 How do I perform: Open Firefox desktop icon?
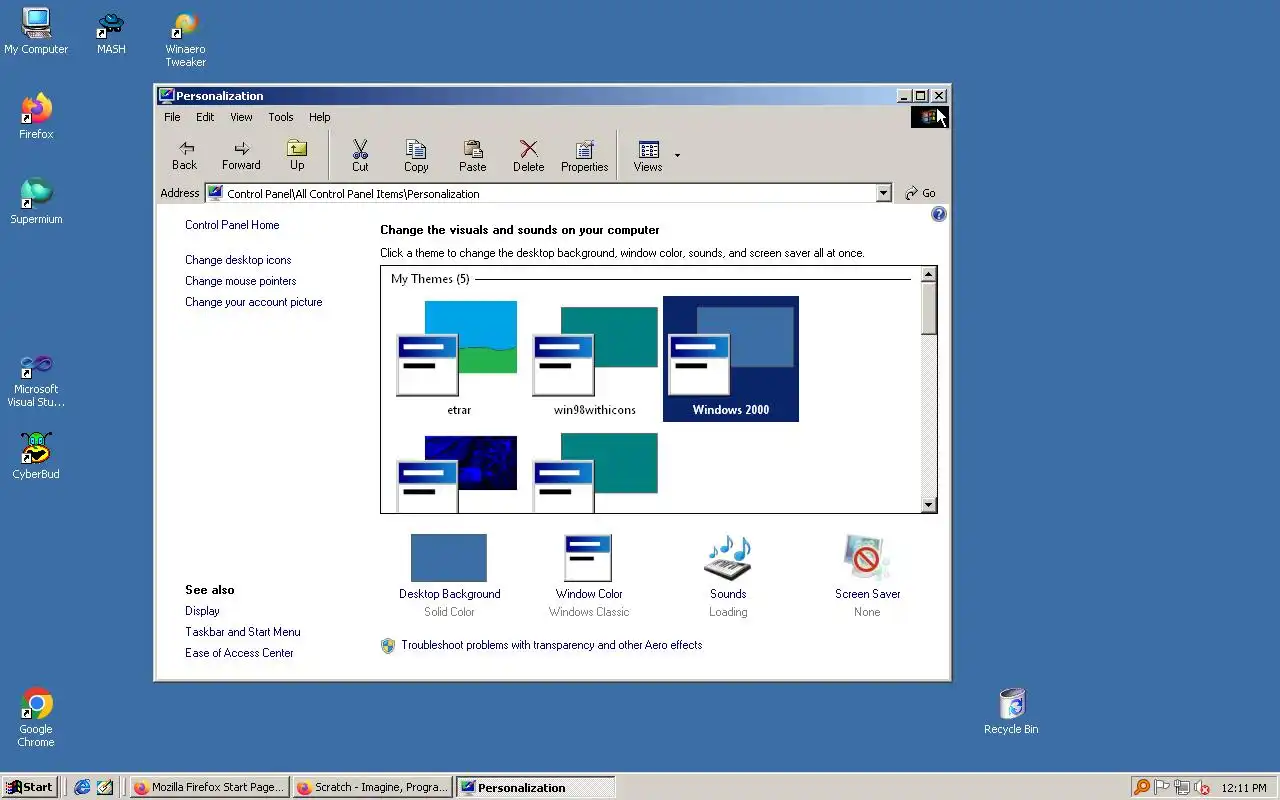(36, 116)
